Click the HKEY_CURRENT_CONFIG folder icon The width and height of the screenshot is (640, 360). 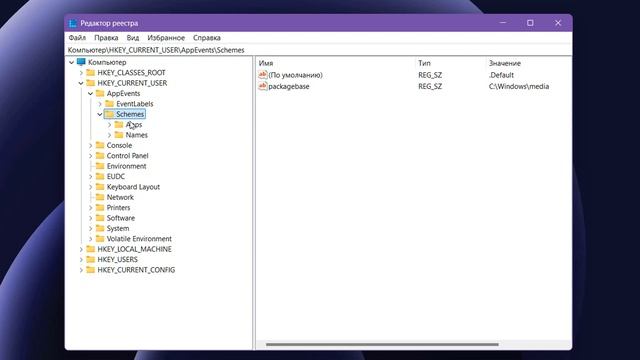click(91, 270)
